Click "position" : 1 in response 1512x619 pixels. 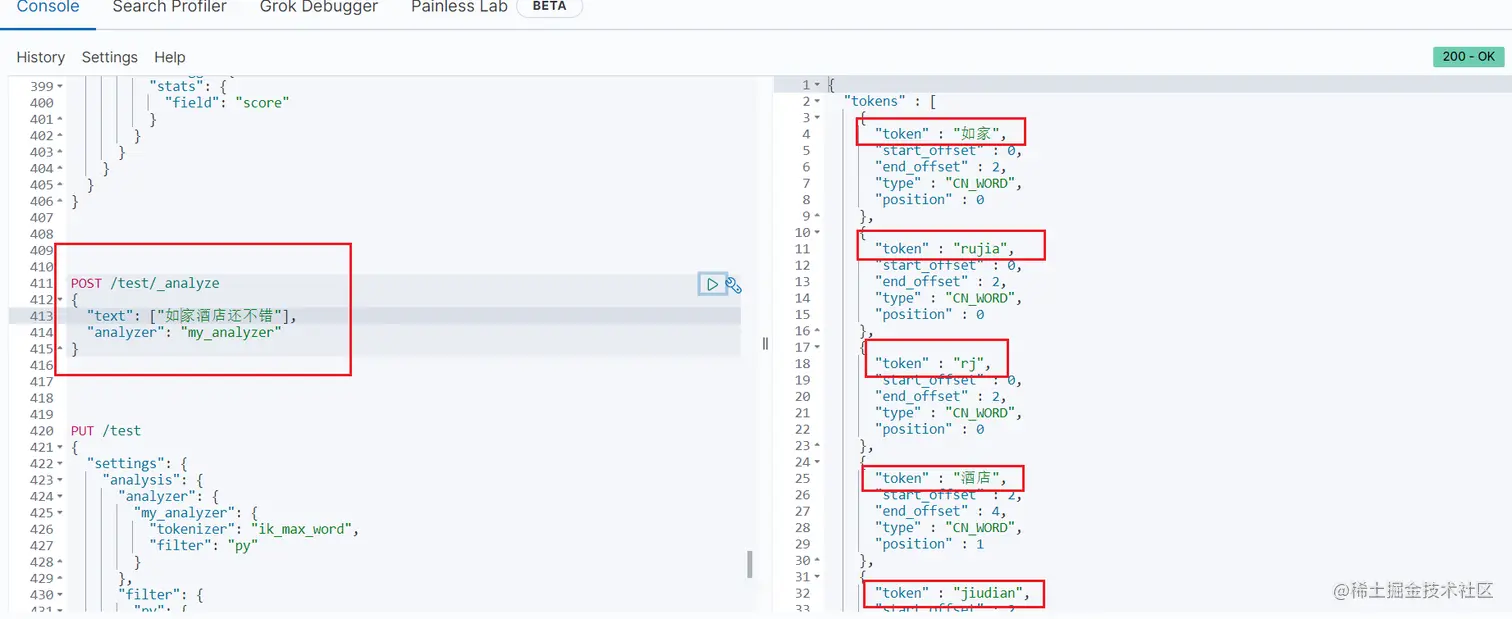point(929,544)
